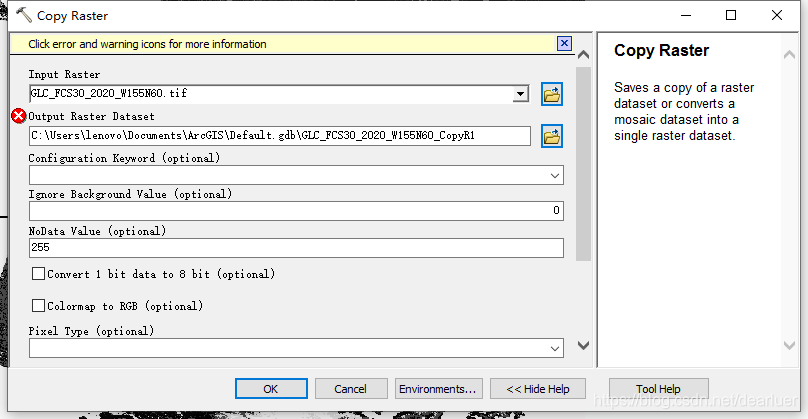Click the 'Saves a copy of a raster' description
This screenshot has width=808, height=419.
[684, 111]
